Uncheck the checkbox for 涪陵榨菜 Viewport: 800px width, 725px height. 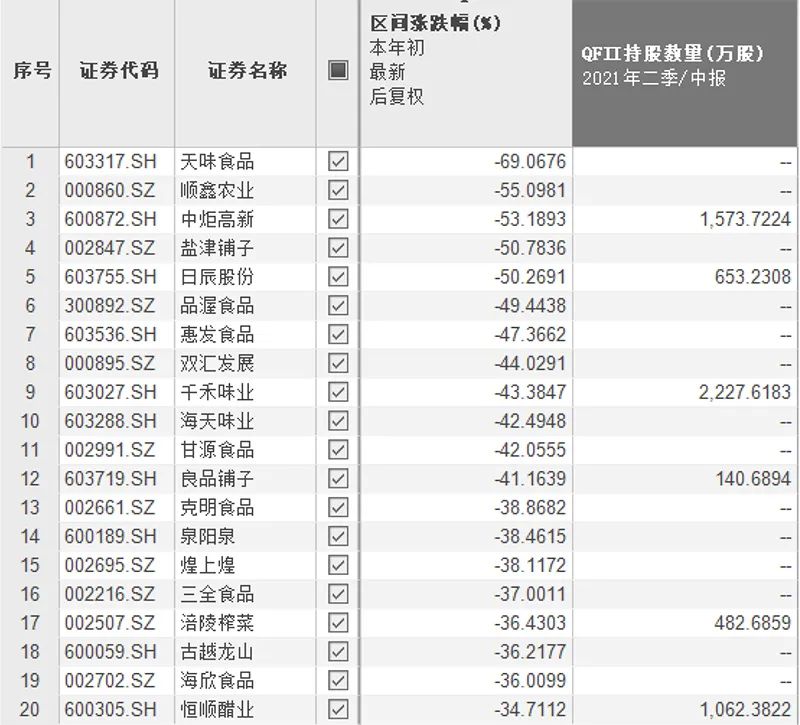click(x=338, y=622)
